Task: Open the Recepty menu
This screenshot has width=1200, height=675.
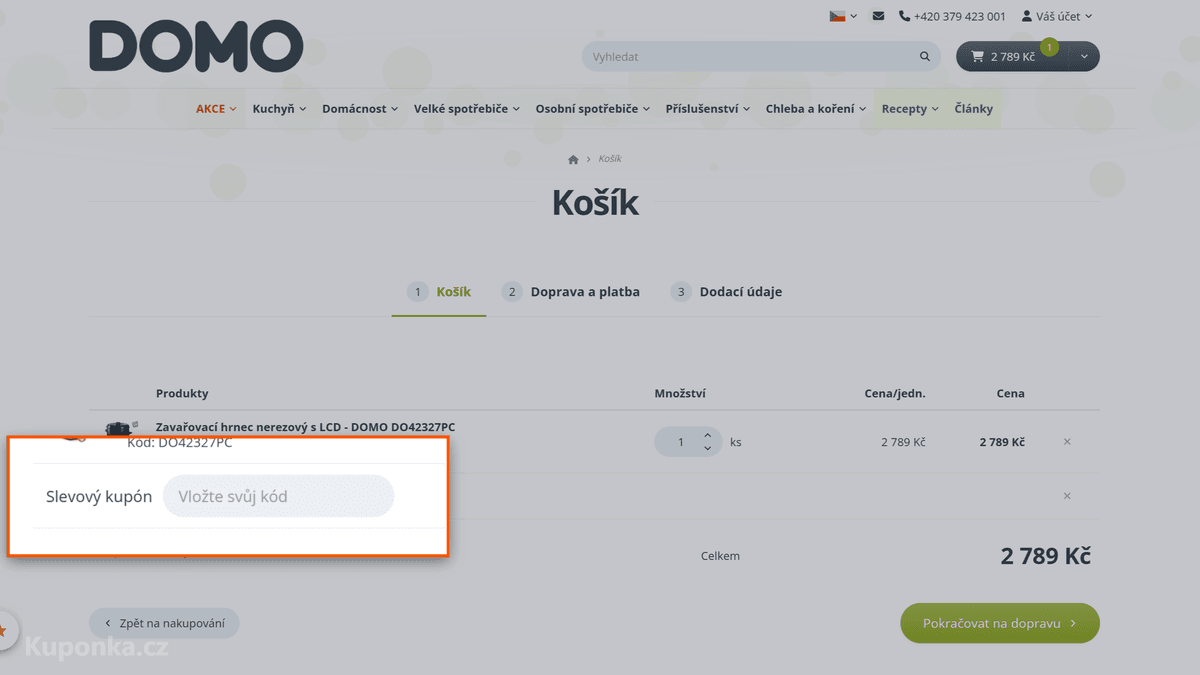Action: click(910, 109)
